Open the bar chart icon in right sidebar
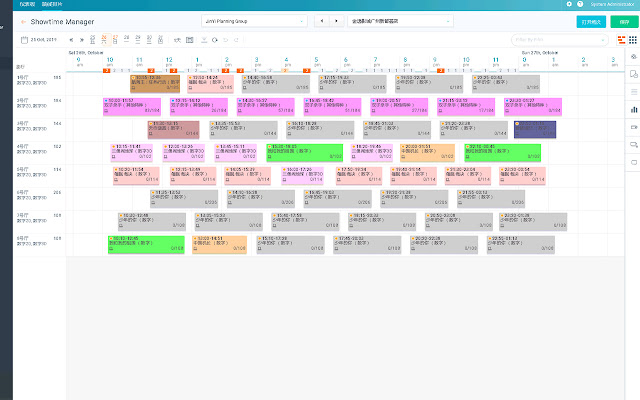The image size is (640, 400). (x=633, y=109)
